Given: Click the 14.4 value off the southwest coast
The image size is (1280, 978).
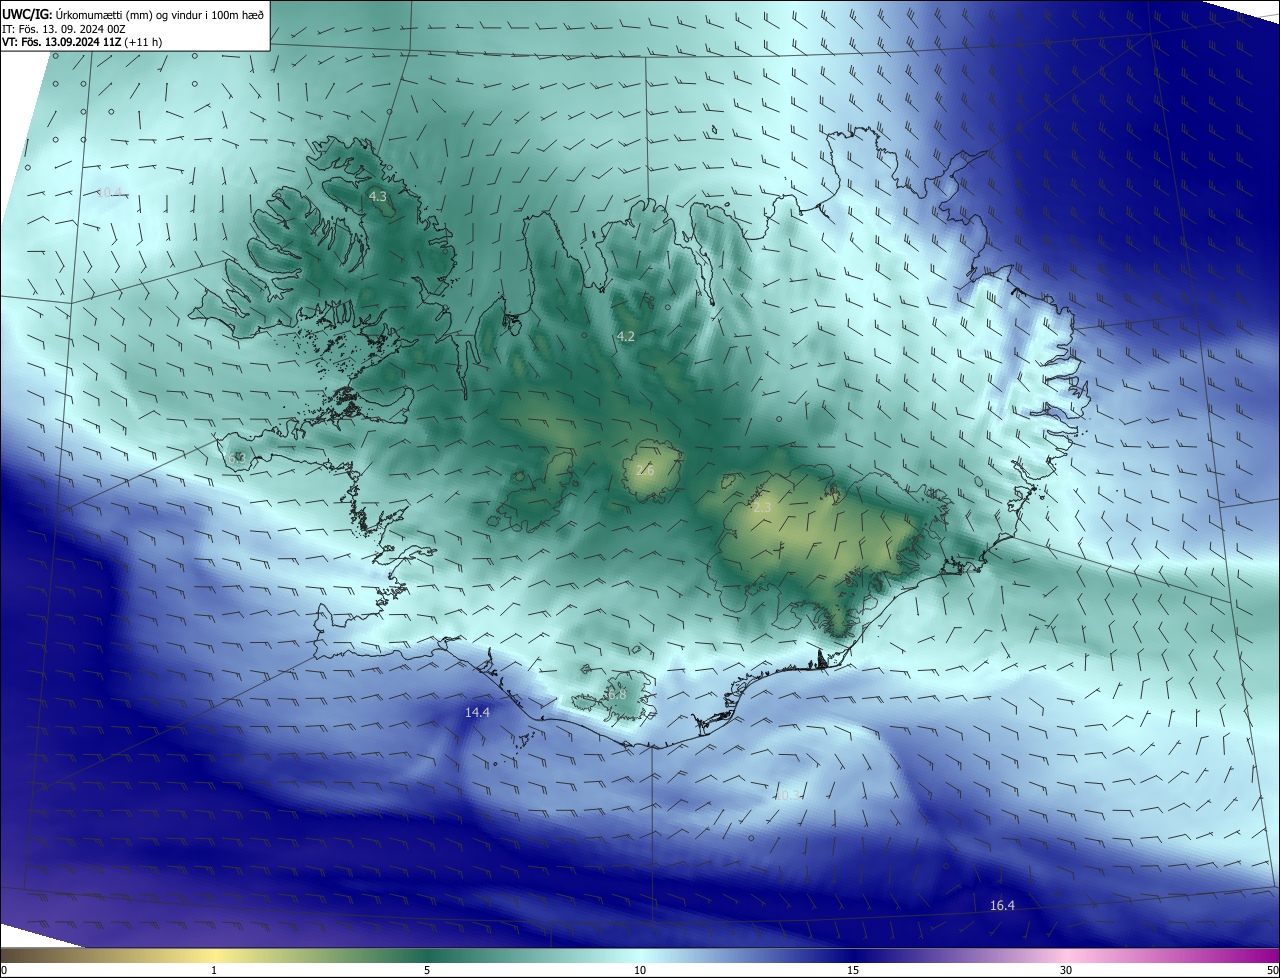Looking at the screenshot, I should point(478,713).
